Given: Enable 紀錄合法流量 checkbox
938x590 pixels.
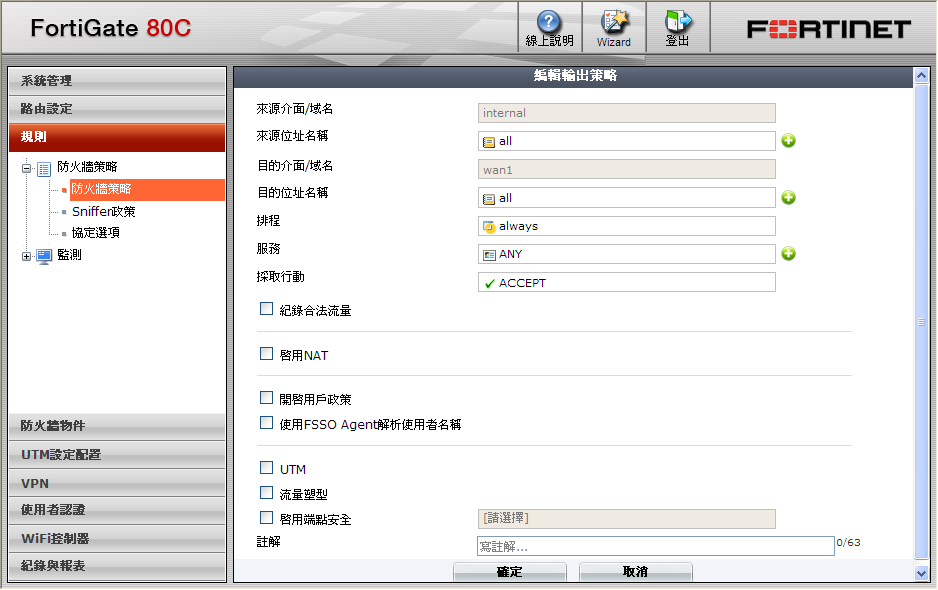Looking at the screenshot, I should (x=266, y=309).
